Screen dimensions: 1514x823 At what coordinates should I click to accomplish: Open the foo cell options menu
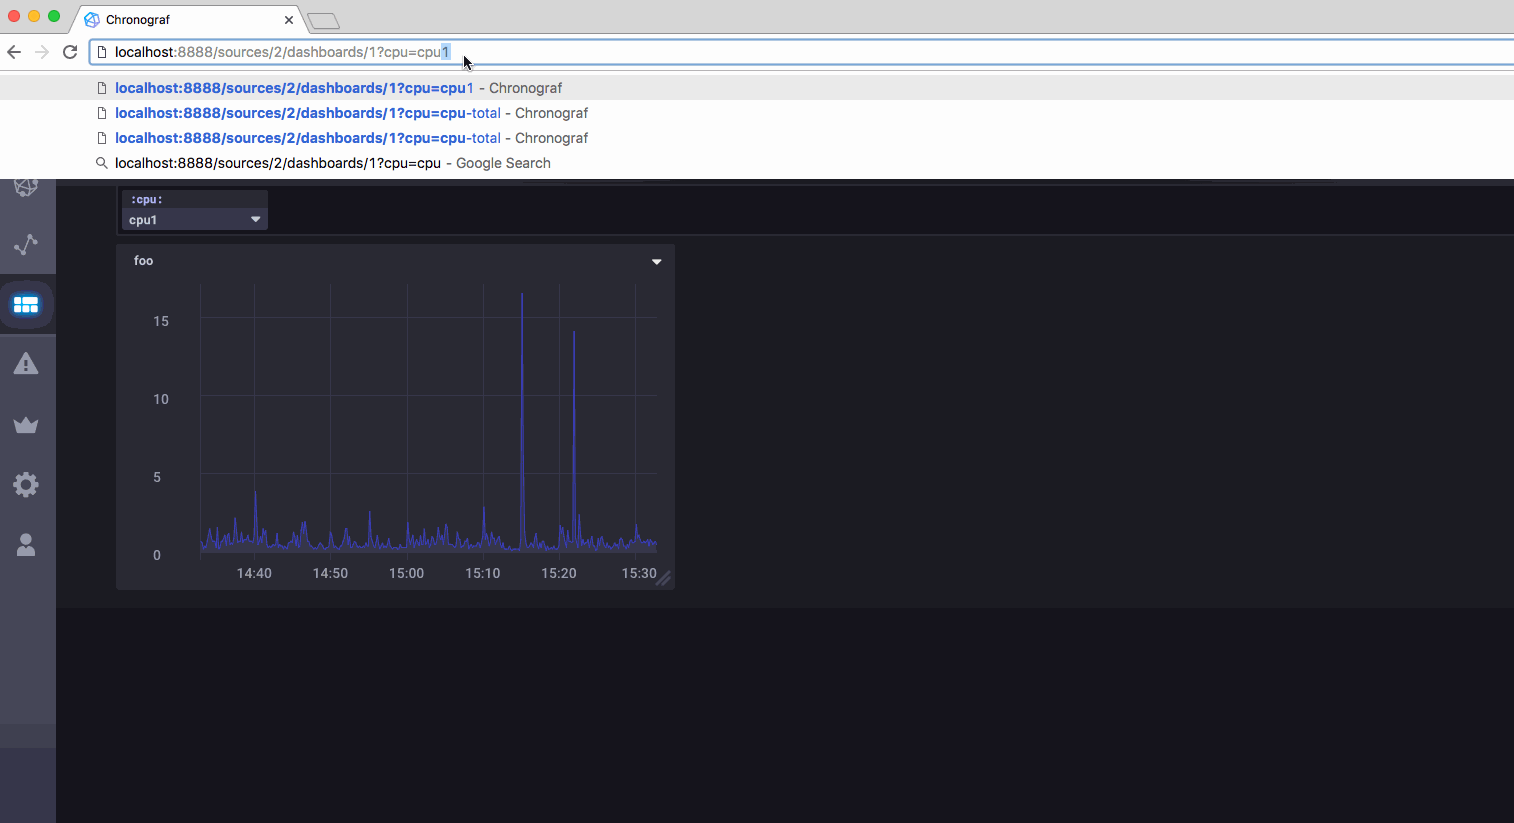pos(656,261)
